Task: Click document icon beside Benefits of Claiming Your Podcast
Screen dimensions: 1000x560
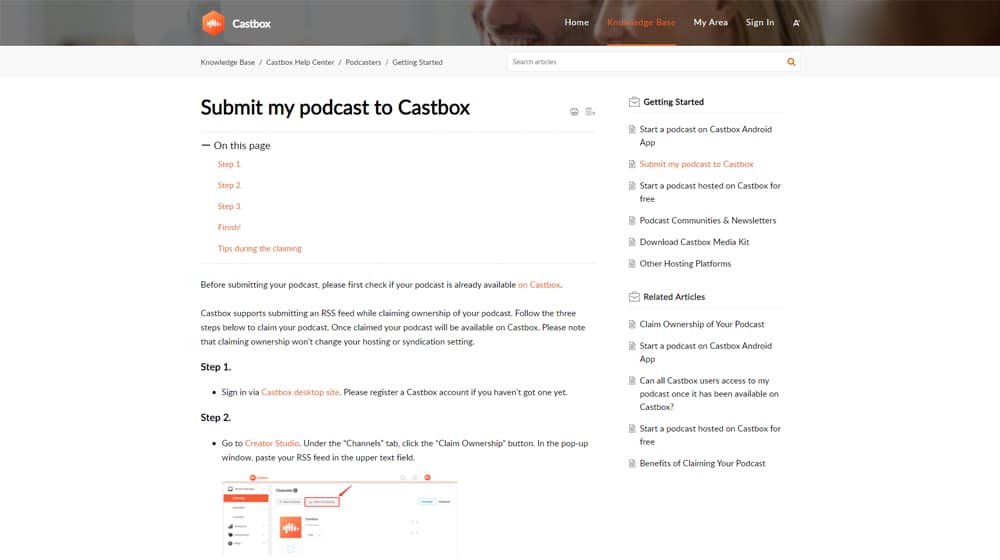Action: tap(632, 464)
